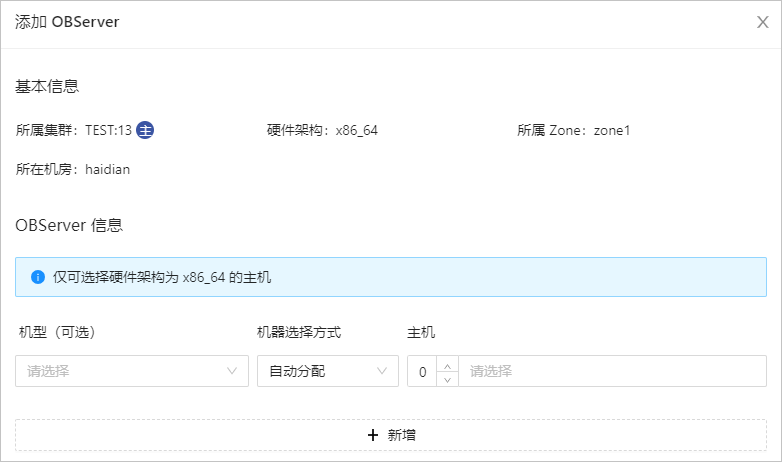
Task: Decrease the host count with down arrow
Action: coord(447,379)
